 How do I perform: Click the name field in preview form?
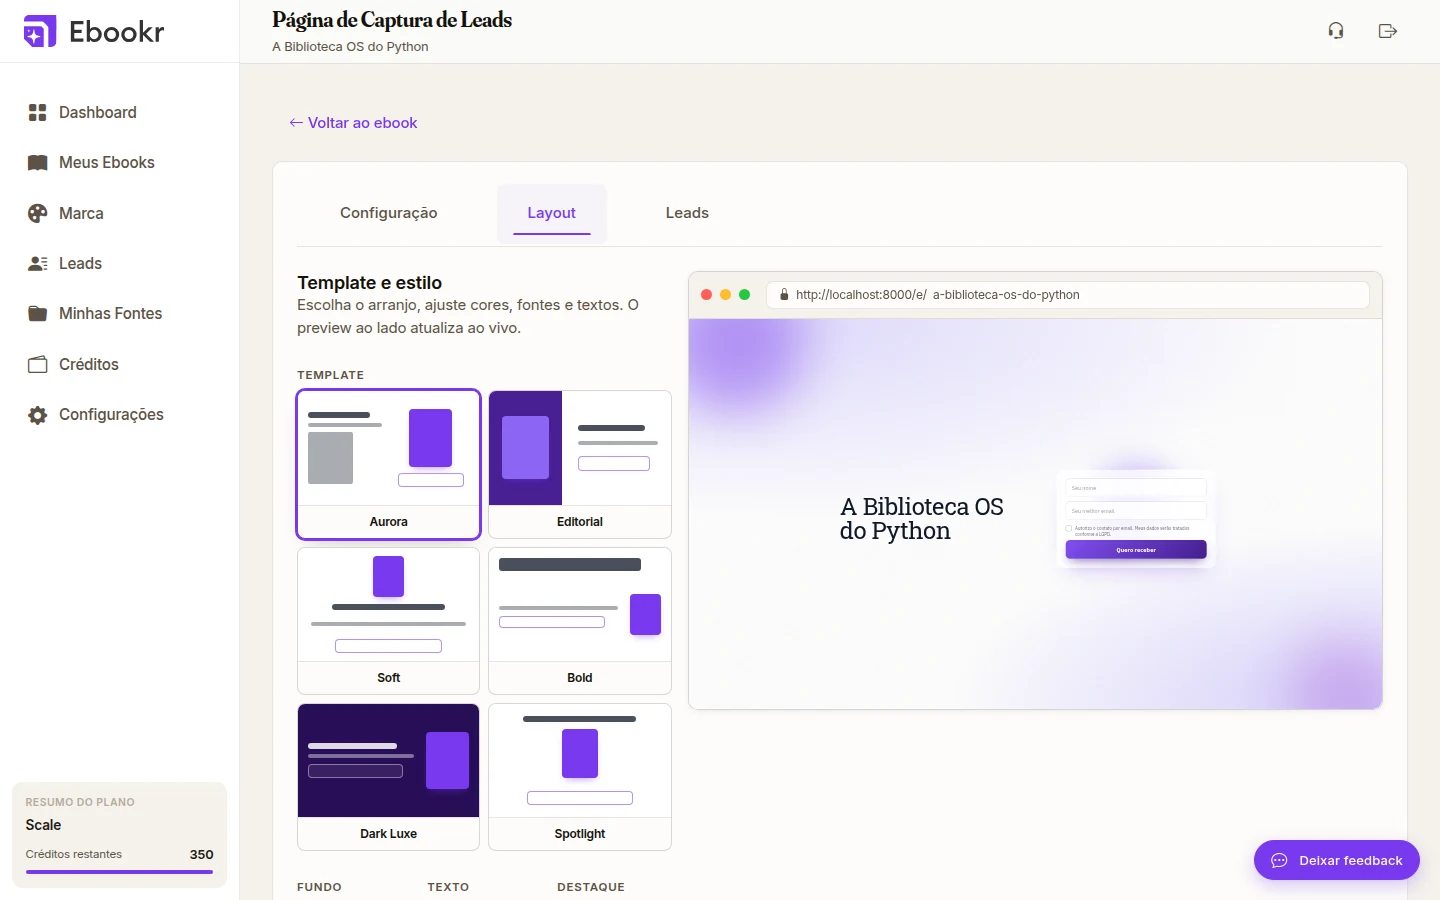[1136, 488]
